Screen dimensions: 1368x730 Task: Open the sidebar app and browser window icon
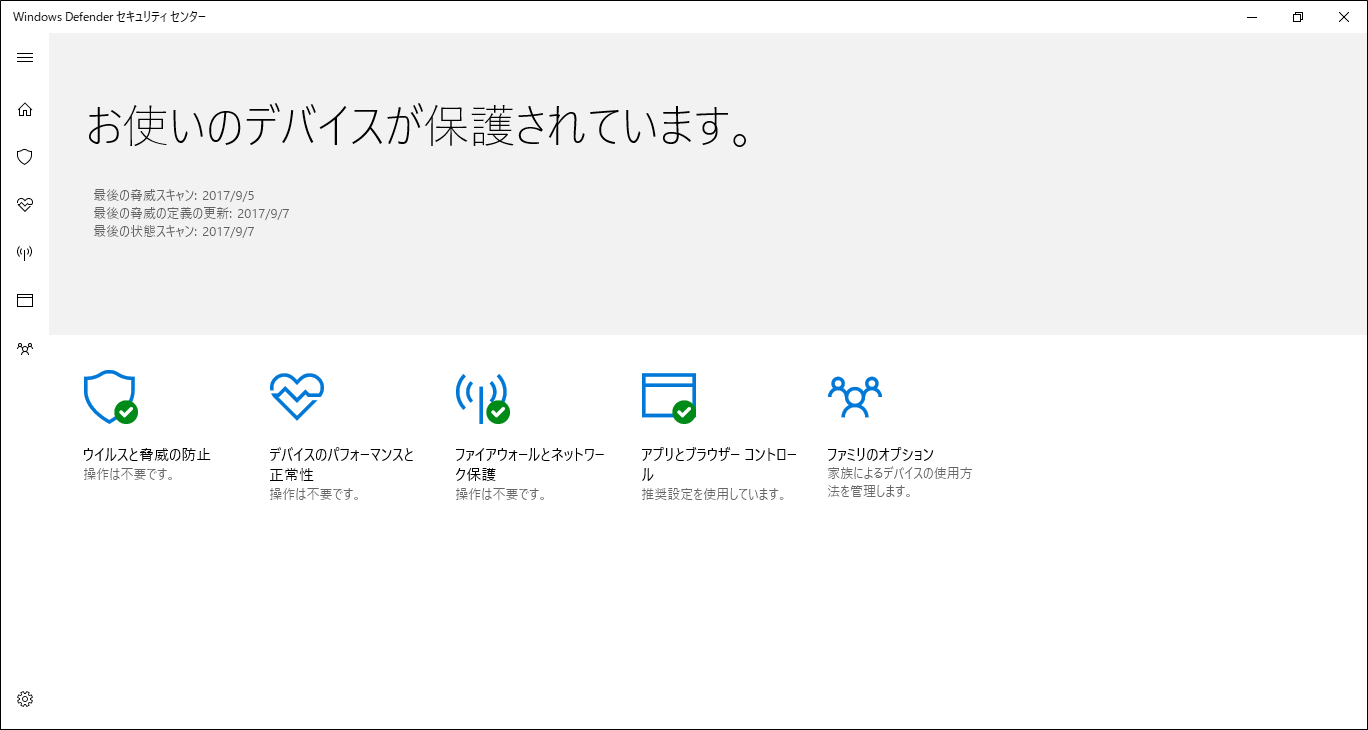click(x=25, y=301)
